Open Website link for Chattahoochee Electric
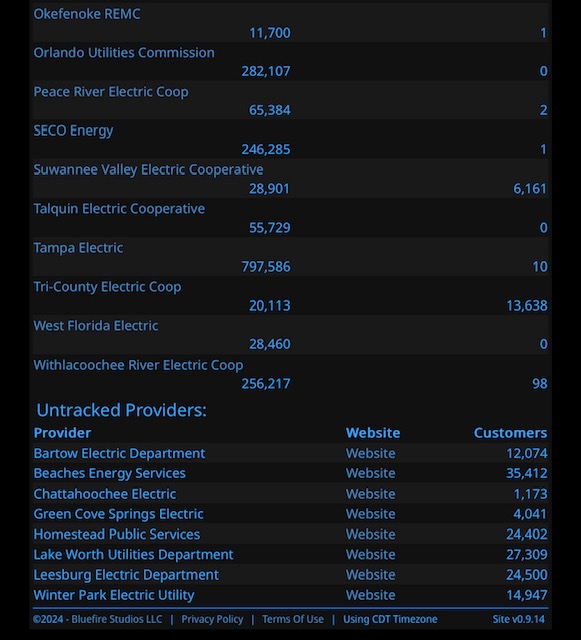This screenshot has width=581, height=640. (x=370, y=494)
